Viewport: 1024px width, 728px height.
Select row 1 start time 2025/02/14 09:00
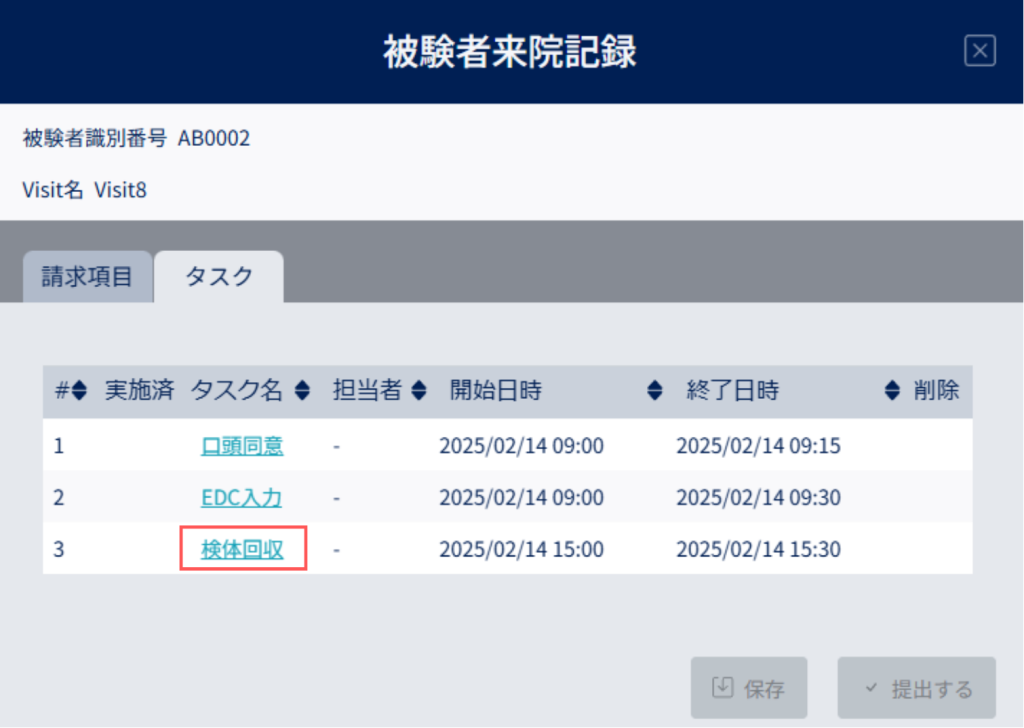[521, 446]
